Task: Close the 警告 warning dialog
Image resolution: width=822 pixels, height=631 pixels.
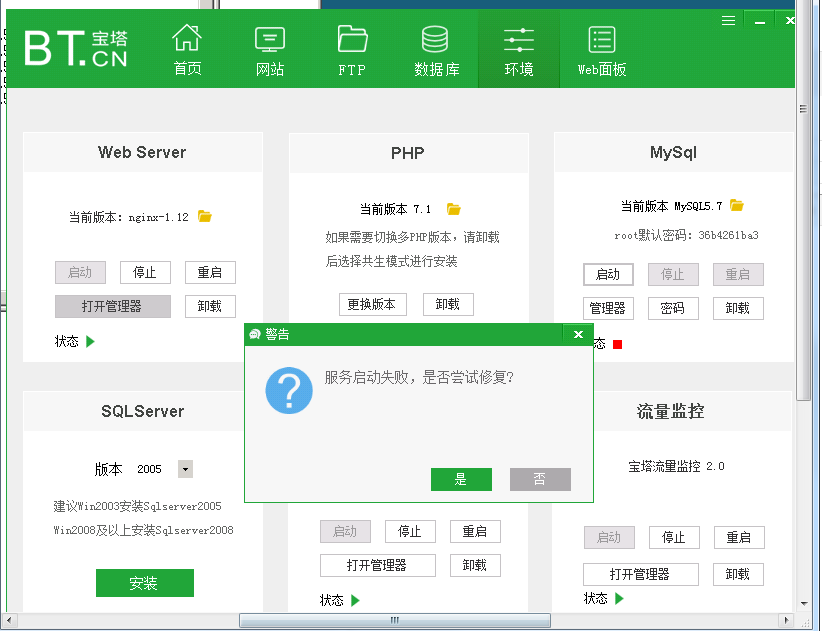Action: pos(578,334)
